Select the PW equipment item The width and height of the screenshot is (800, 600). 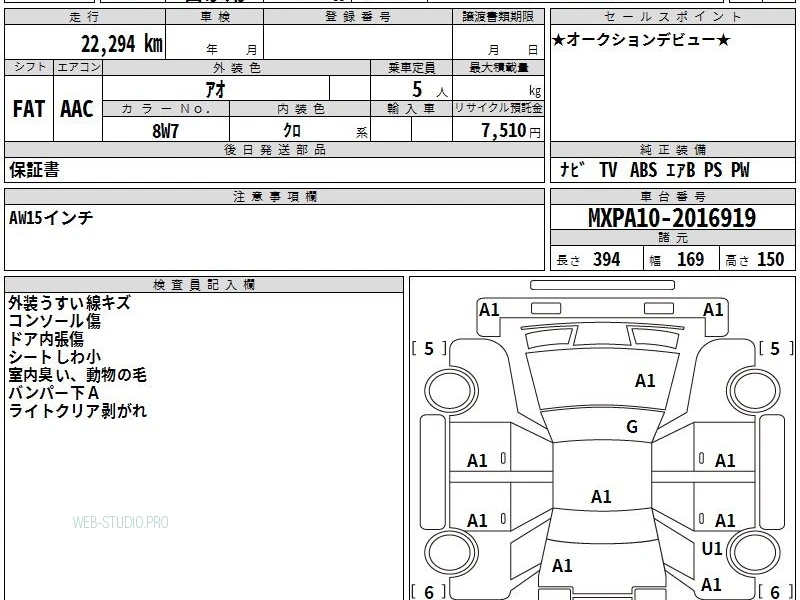[740, 169]
